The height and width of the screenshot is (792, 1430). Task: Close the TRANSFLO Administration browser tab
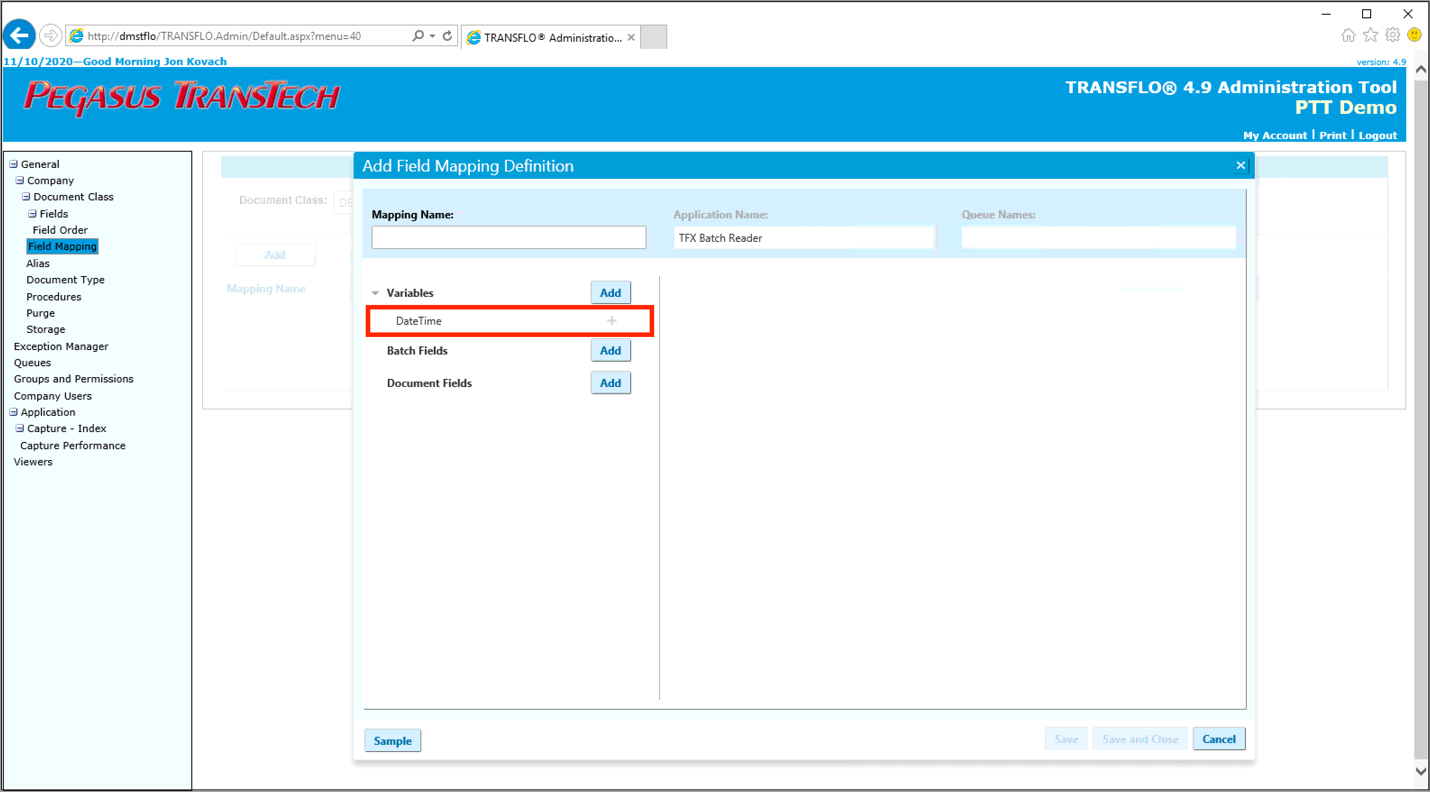tap(631, 38)
